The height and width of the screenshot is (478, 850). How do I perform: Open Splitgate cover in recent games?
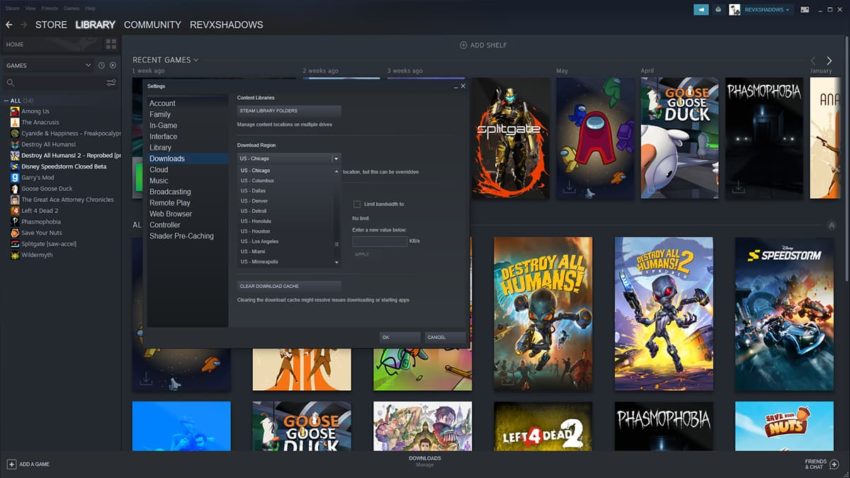[x=511, y=138]
